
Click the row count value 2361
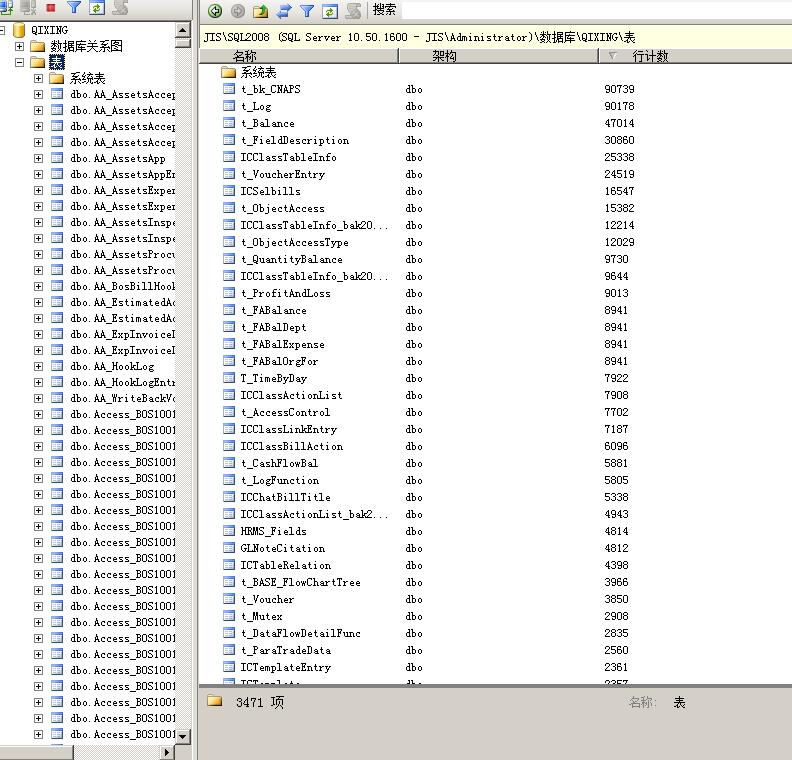point(616,667)
